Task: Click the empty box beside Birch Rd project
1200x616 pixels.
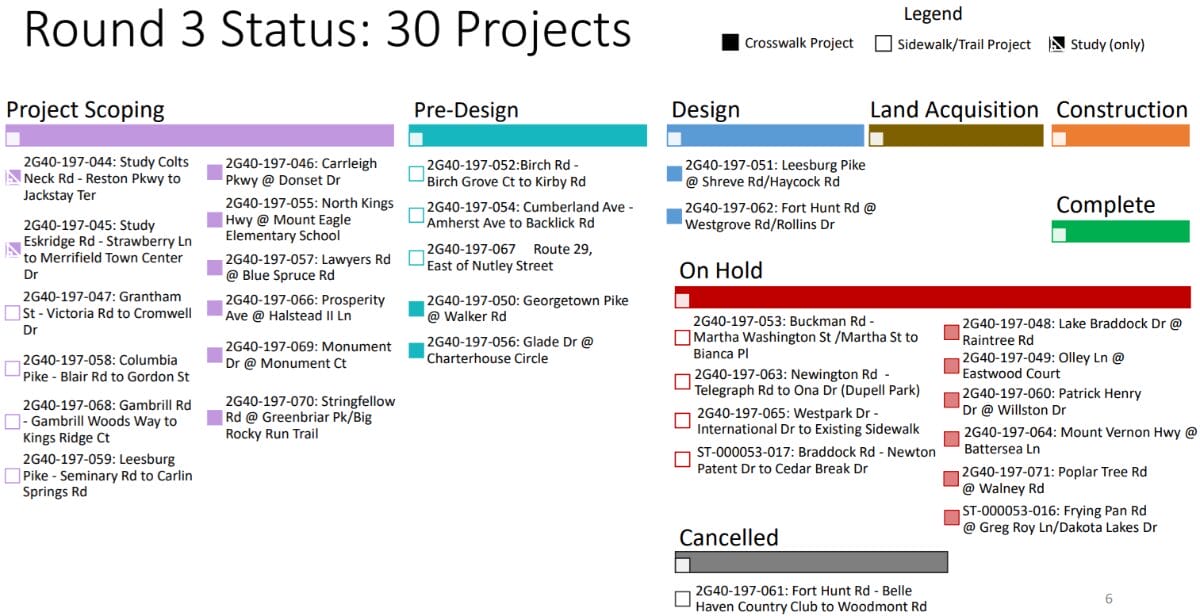Action: coord(416,174)
